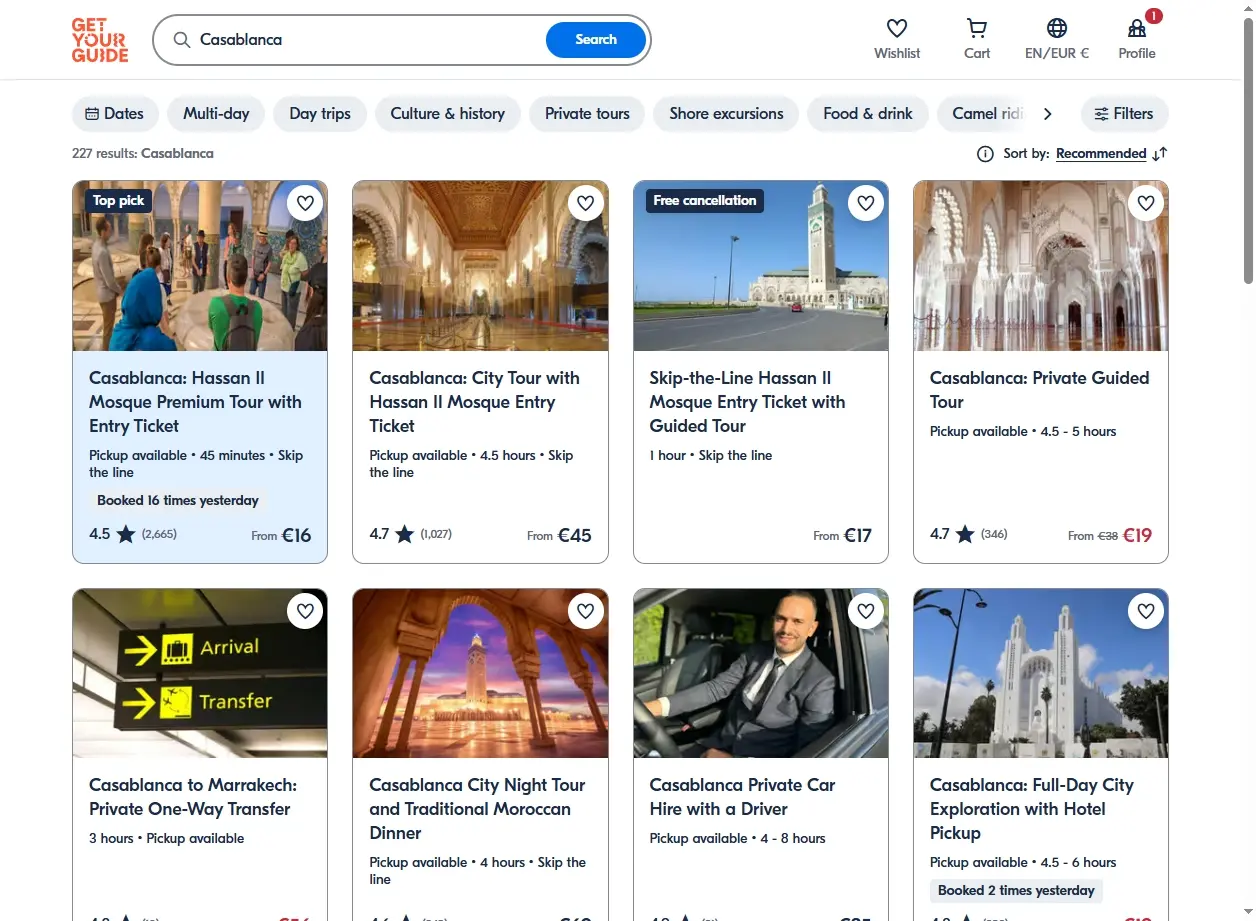
Task: Open Full-Day City Exploration title
Action: tap(1032, 809)
